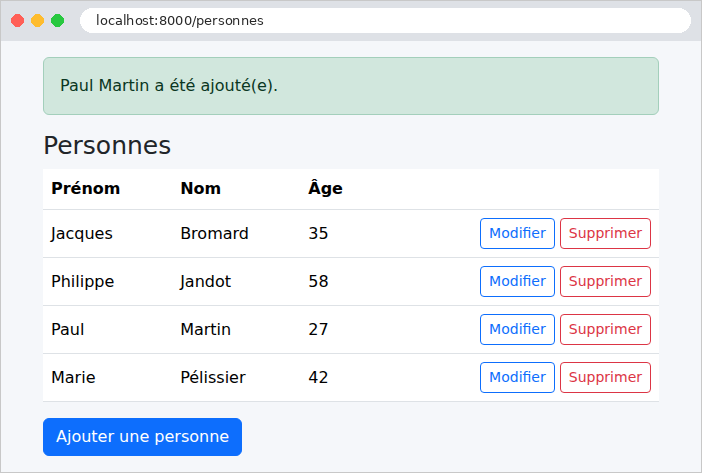Click the last name Pélissier
Viewport: 702px width, 473px height.
[x=213, y=377]
